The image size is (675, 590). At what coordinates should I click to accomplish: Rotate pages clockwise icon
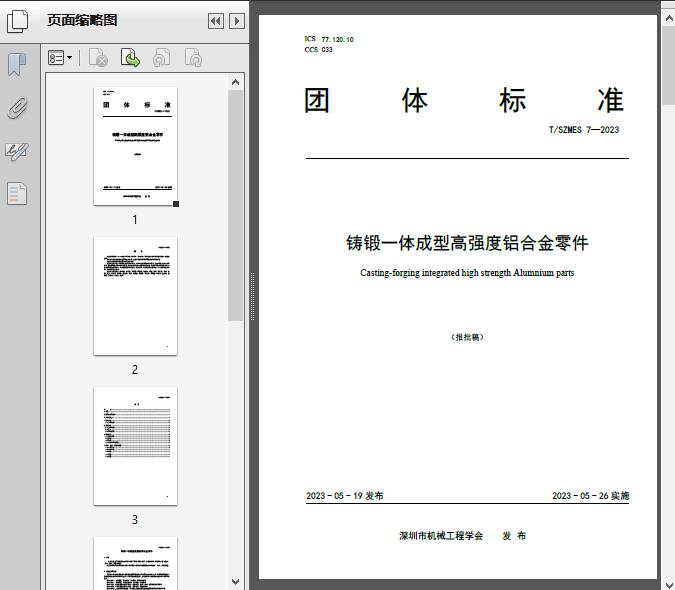point(193,58)
